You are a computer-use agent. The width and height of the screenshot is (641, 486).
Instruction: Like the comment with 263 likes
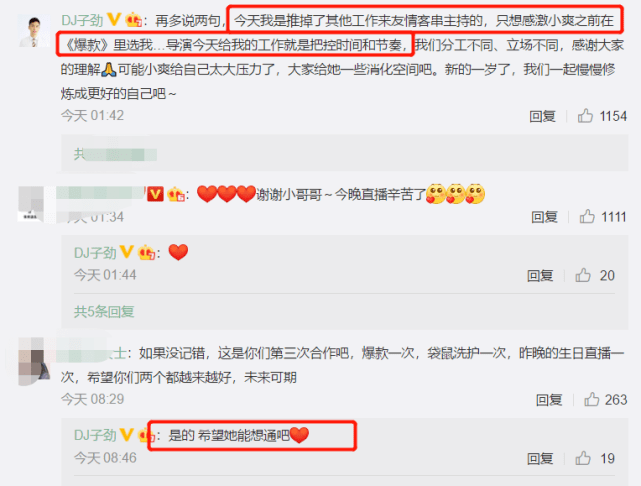(591, 399)
